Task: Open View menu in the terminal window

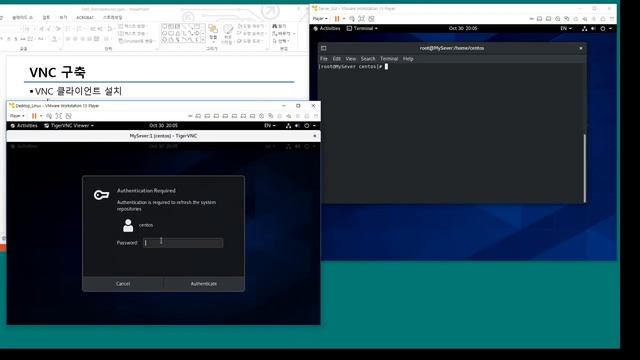Action: [x=351, y=59]
